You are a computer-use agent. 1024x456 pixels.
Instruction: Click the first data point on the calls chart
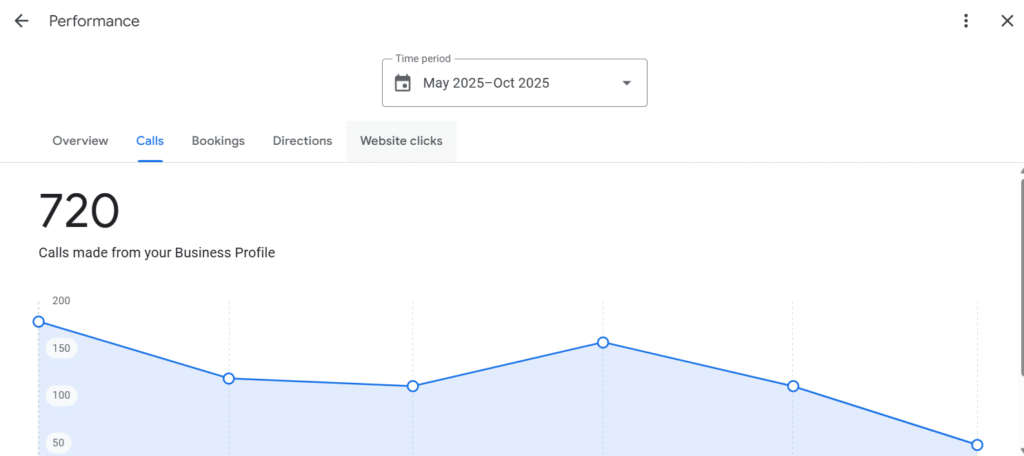coord(39,322)
